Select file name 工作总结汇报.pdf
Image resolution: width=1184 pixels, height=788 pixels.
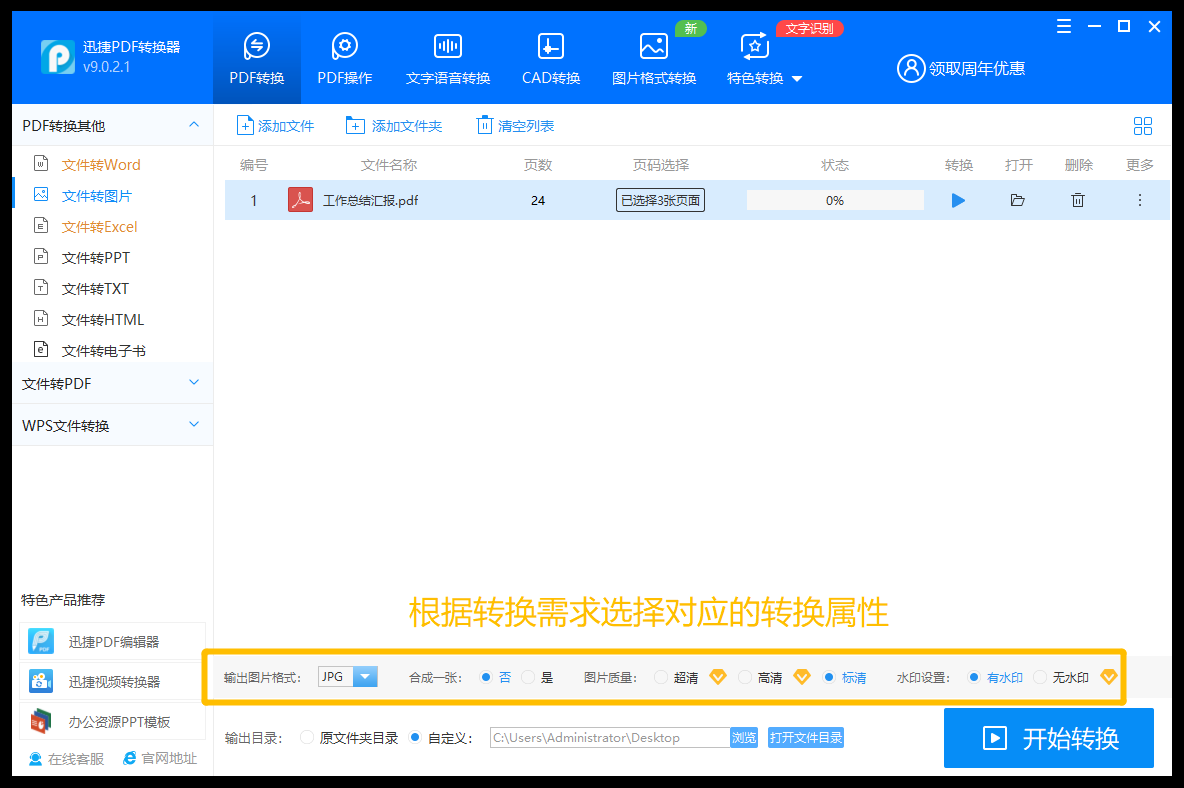[370, 201]
